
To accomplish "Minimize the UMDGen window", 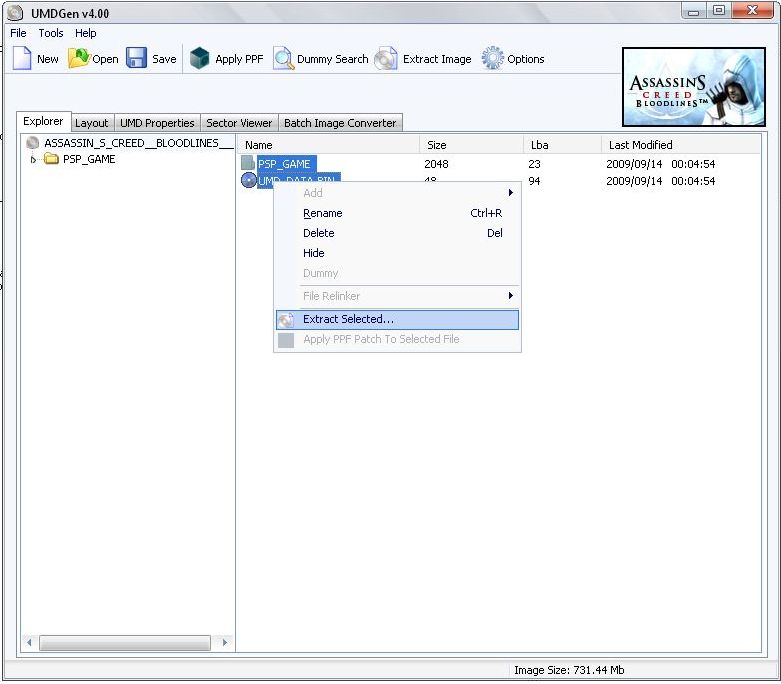I will click(693, 11).
